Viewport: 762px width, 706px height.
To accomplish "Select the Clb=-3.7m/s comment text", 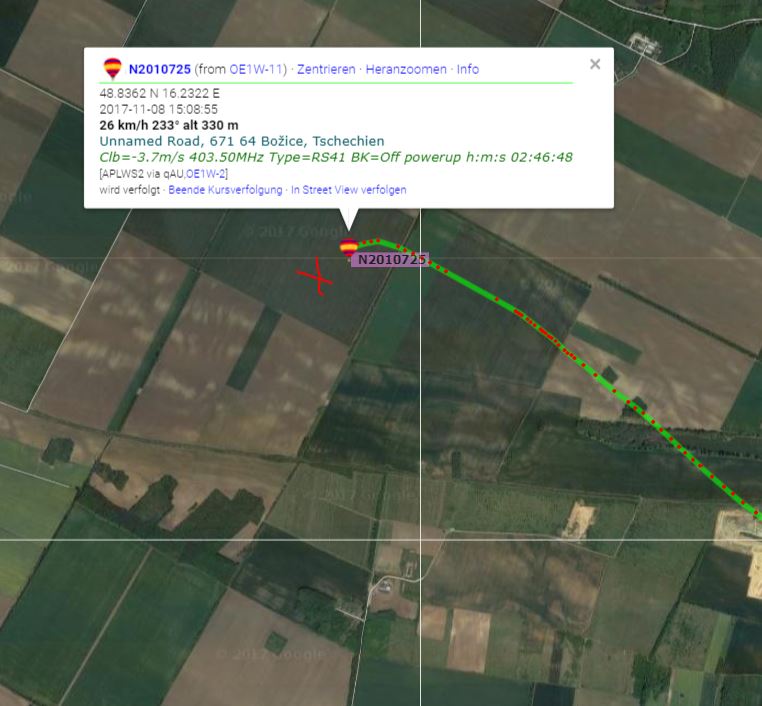I will tap(336, 157).
